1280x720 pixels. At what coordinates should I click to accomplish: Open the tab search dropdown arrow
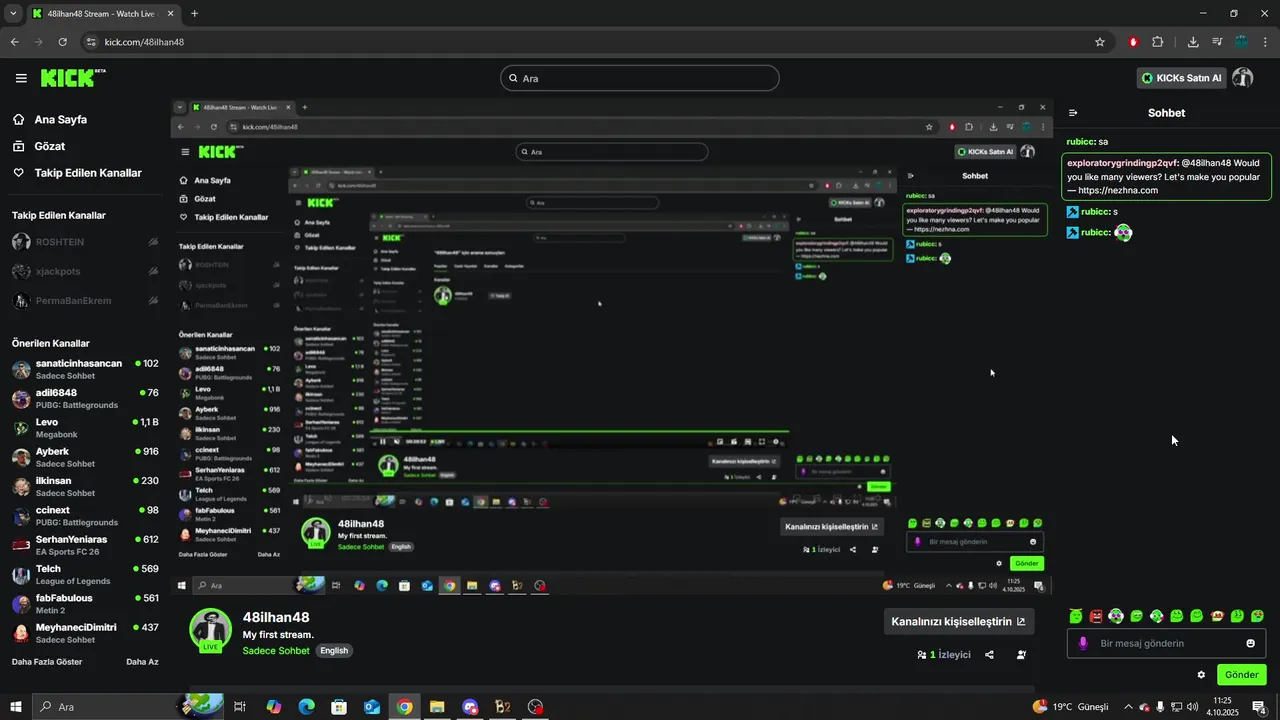pyautogui.click(x=13, y=14)
